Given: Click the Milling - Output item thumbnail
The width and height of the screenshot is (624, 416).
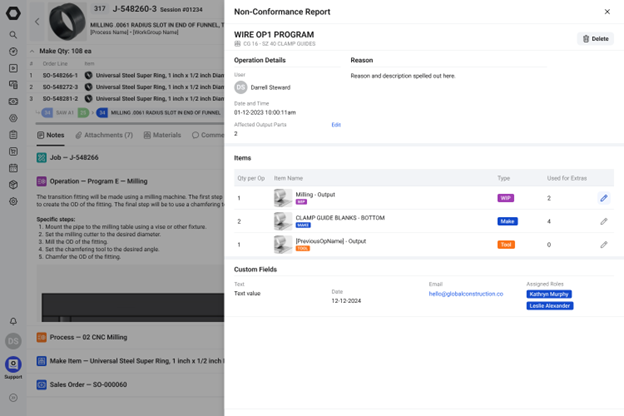Looking at the screenshot, I should (284, 198).
